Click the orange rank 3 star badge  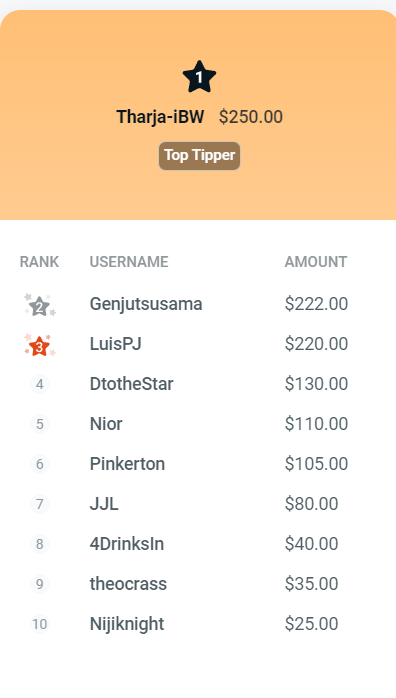(40, 346)
